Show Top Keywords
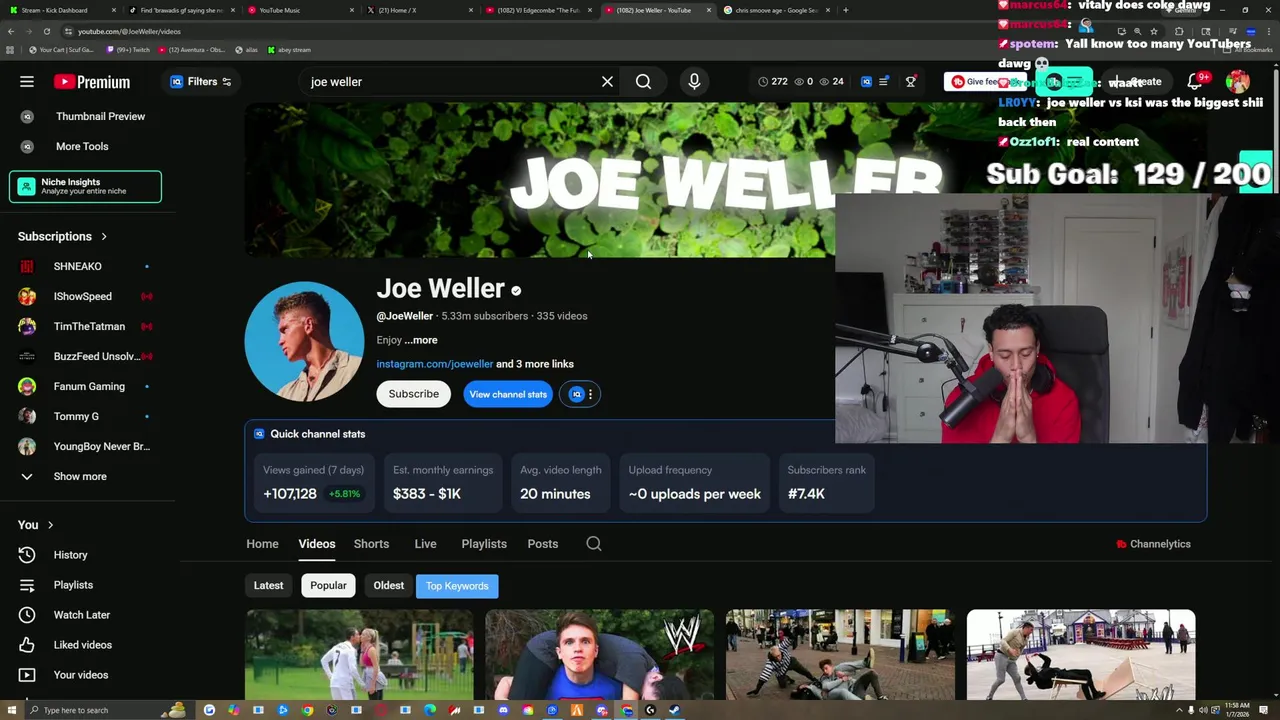Viewport: 1280px width, 720px height. coord(457,586)
